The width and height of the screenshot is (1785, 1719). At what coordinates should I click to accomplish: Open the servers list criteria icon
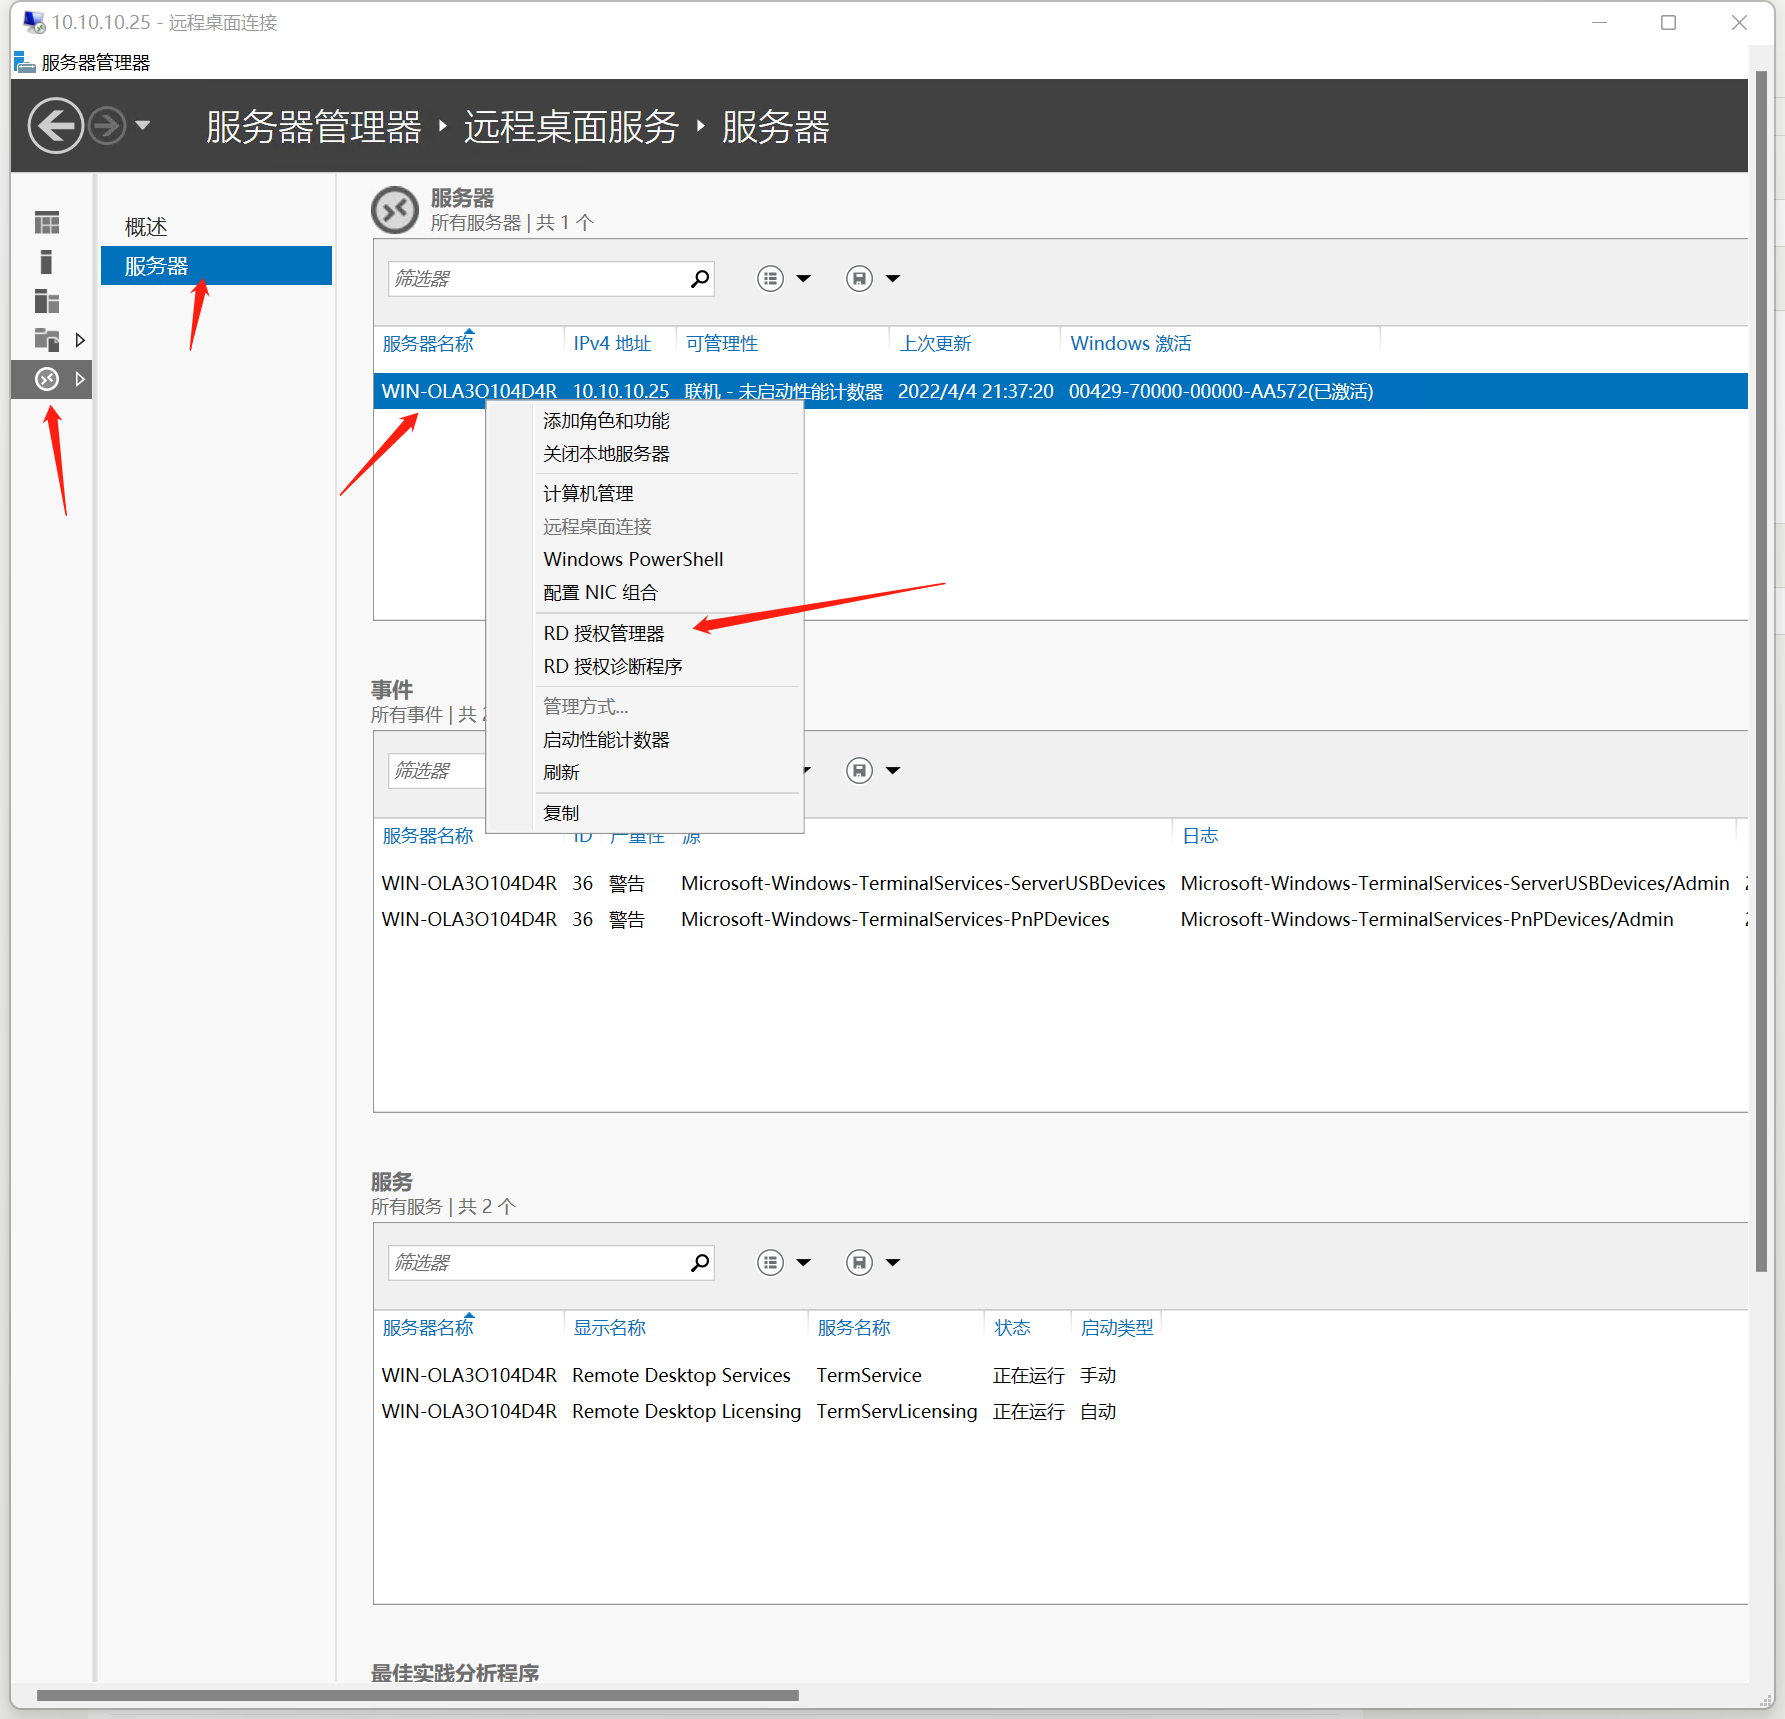[x=770, y=279]
